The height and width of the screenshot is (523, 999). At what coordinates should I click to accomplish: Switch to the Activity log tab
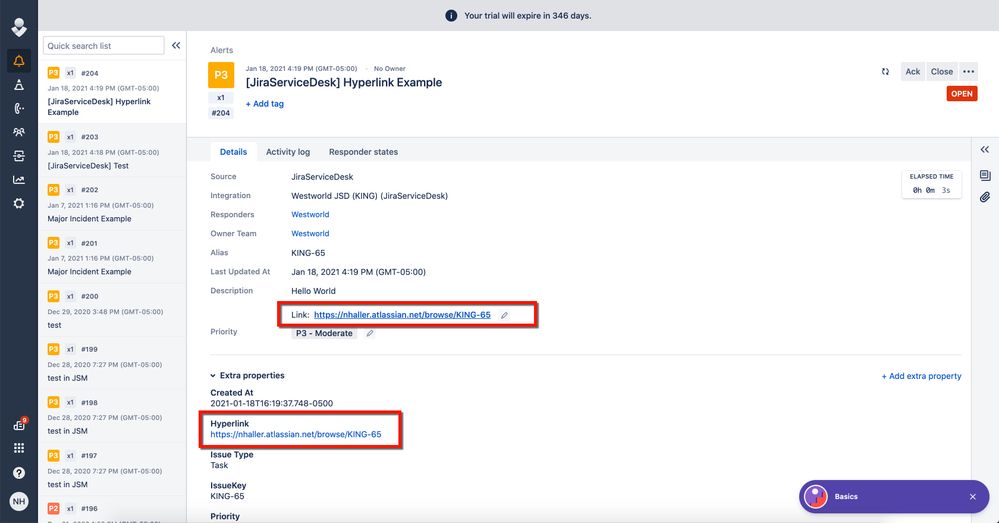(x=288, y=152)
